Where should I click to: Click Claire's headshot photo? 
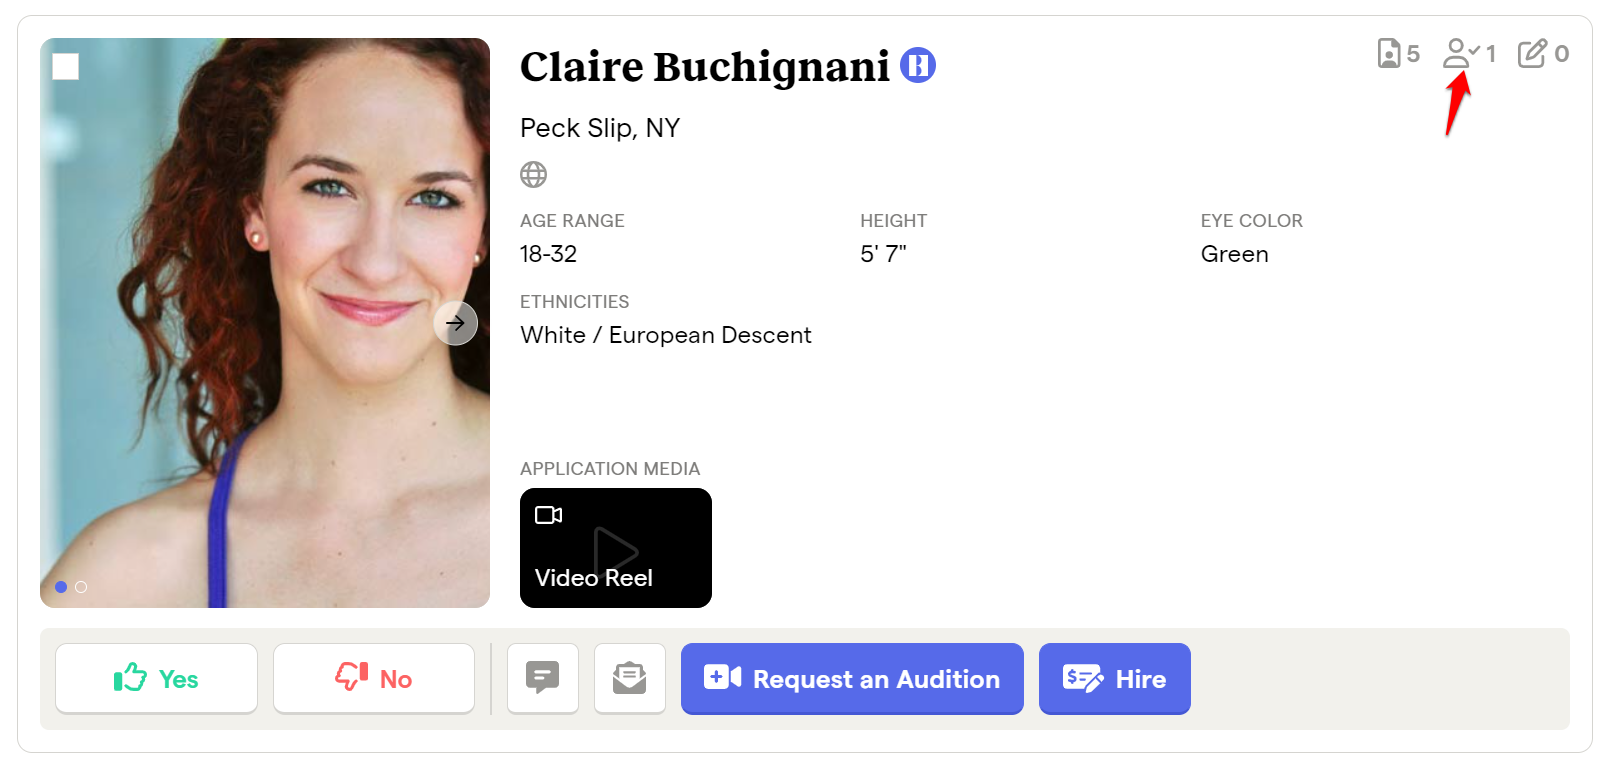pos(265,323)
